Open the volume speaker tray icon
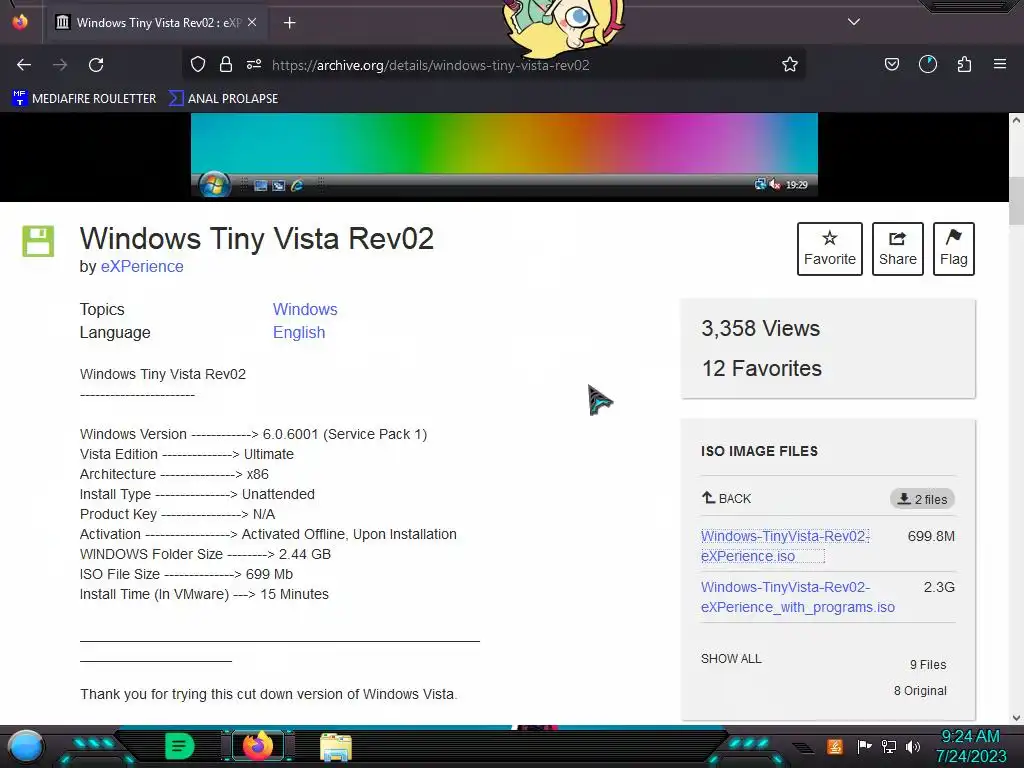 click(912, 746)
